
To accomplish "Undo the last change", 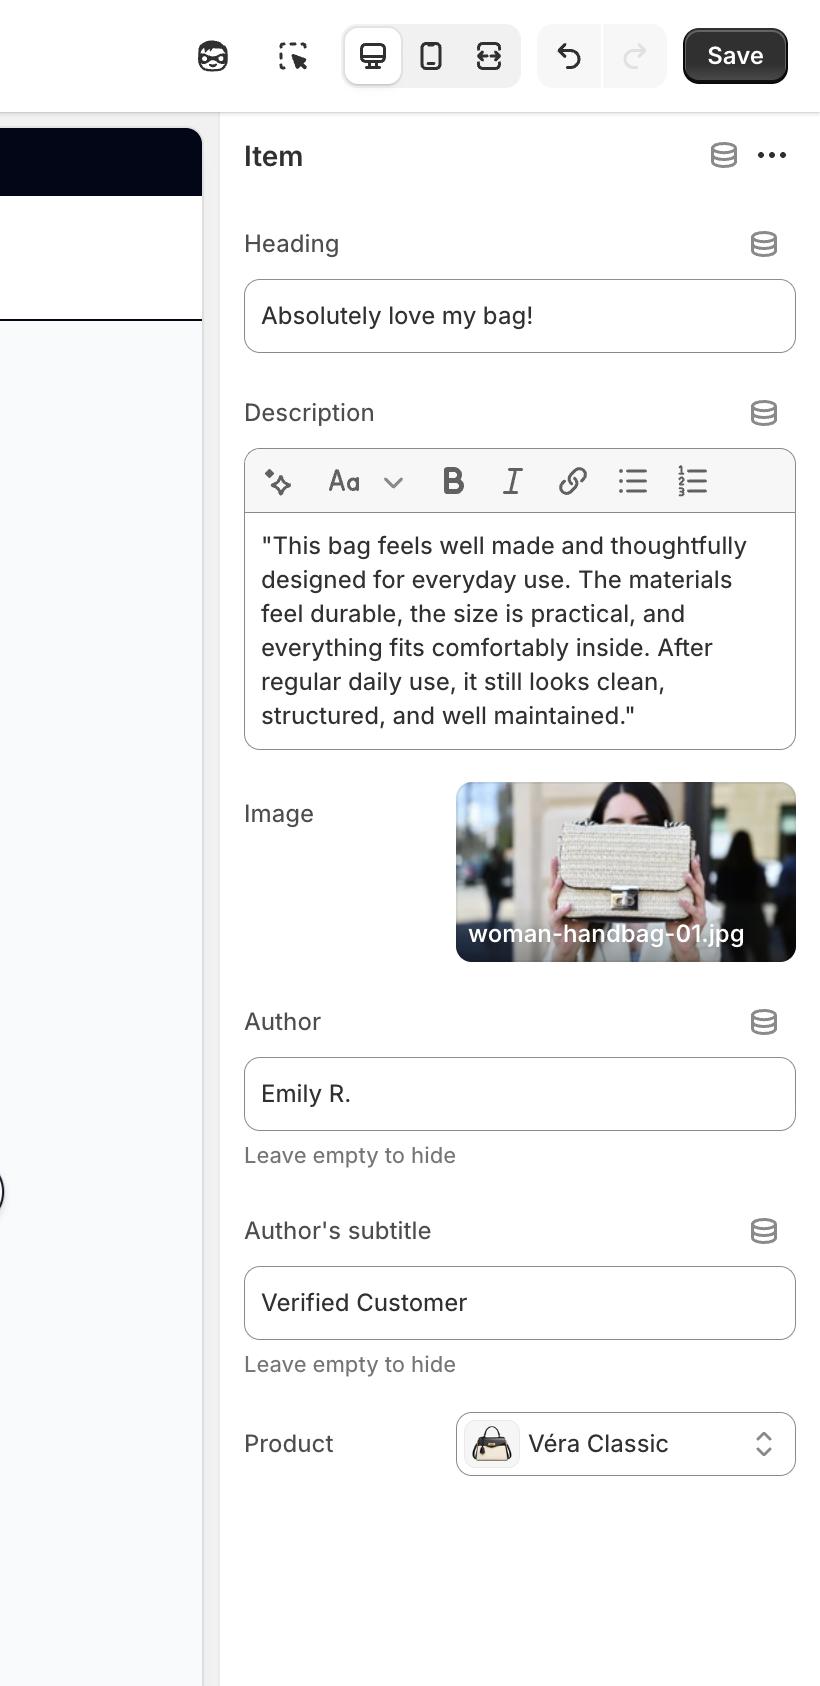I will (569, 56).
